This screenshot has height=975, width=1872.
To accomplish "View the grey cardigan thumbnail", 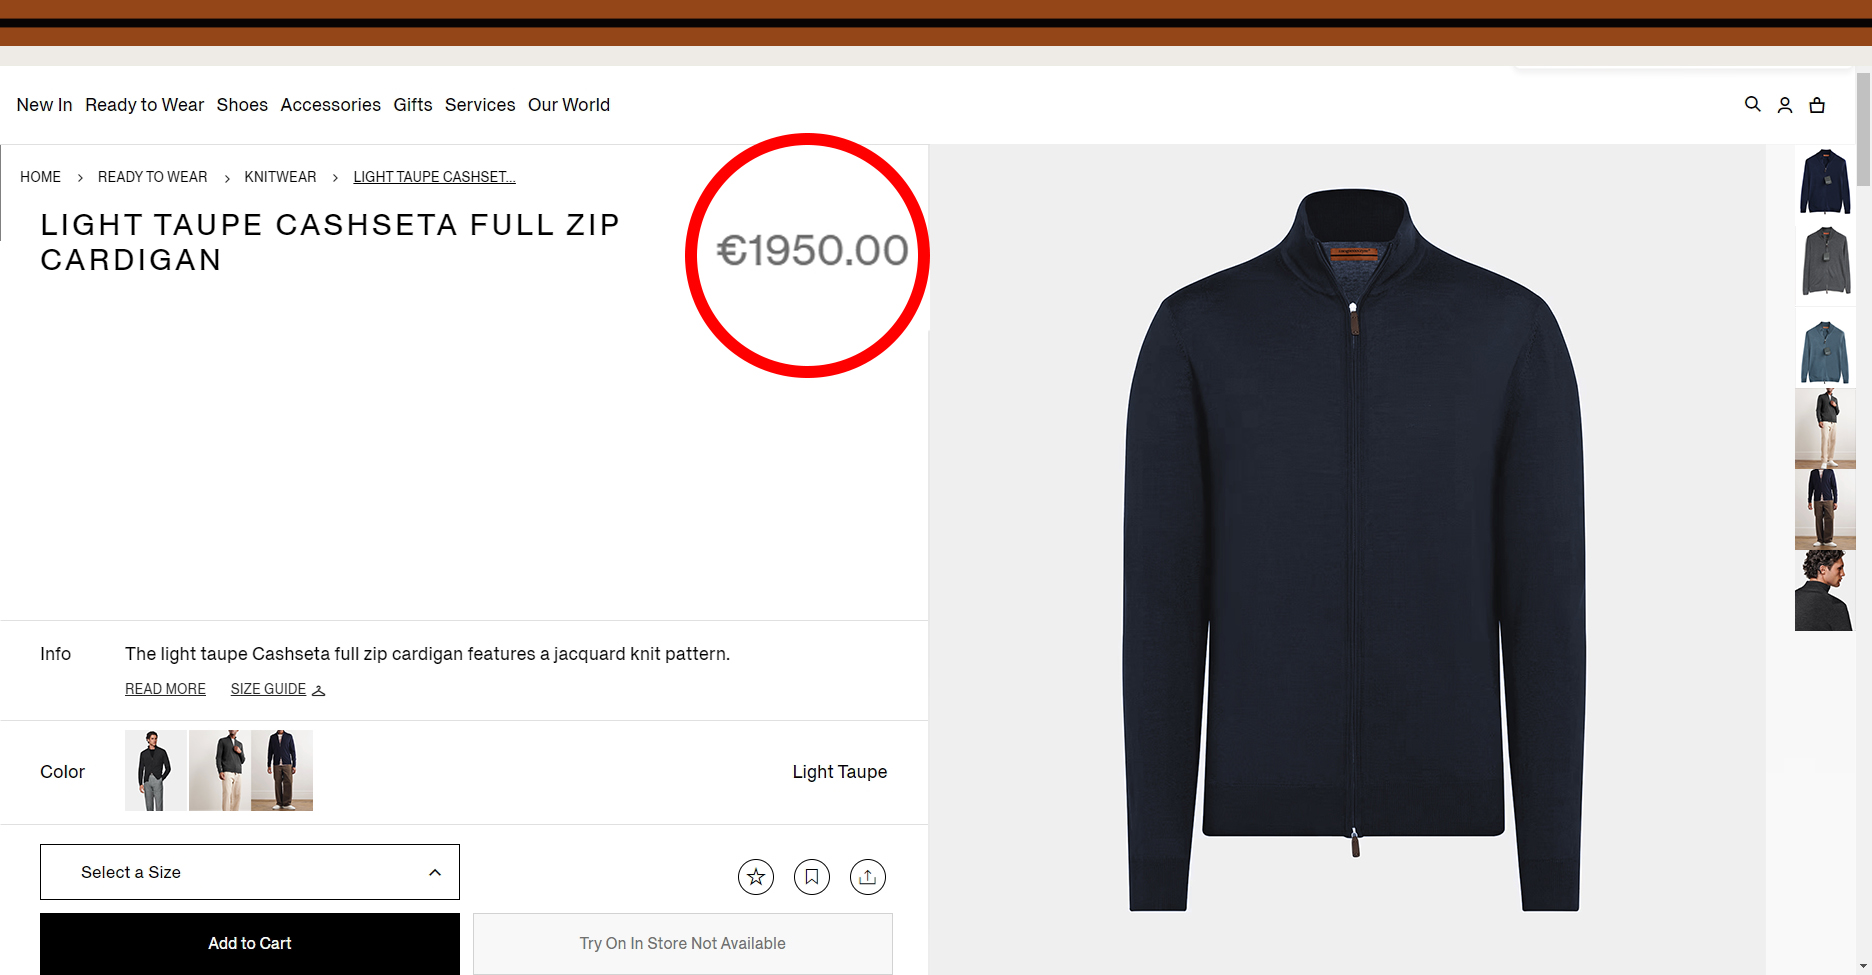I will [1825, 261].
